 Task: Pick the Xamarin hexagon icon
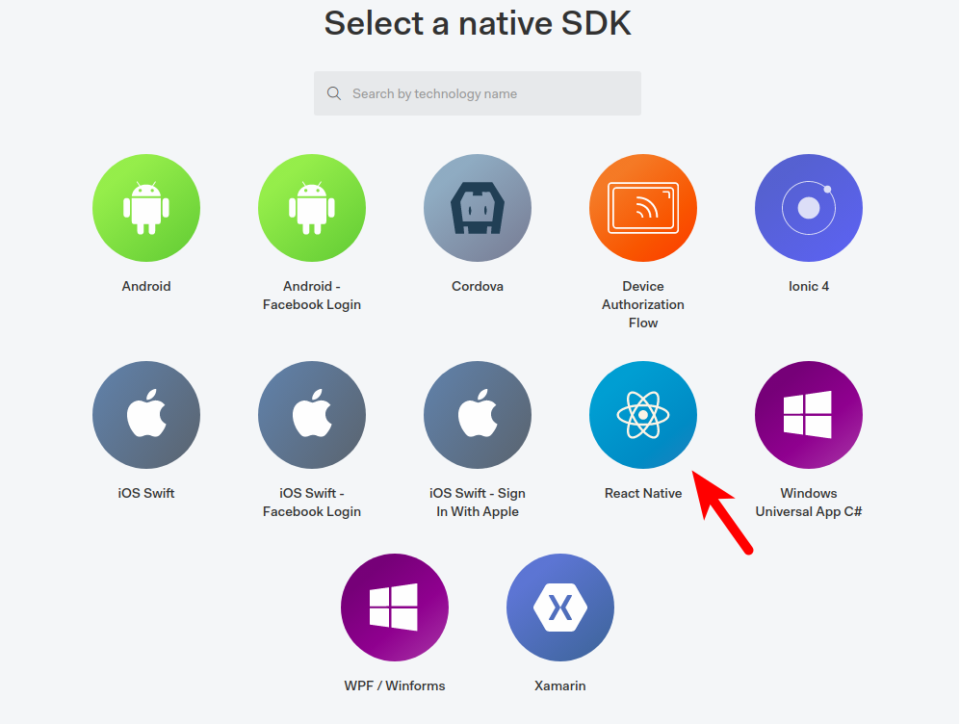pos(560,608)
